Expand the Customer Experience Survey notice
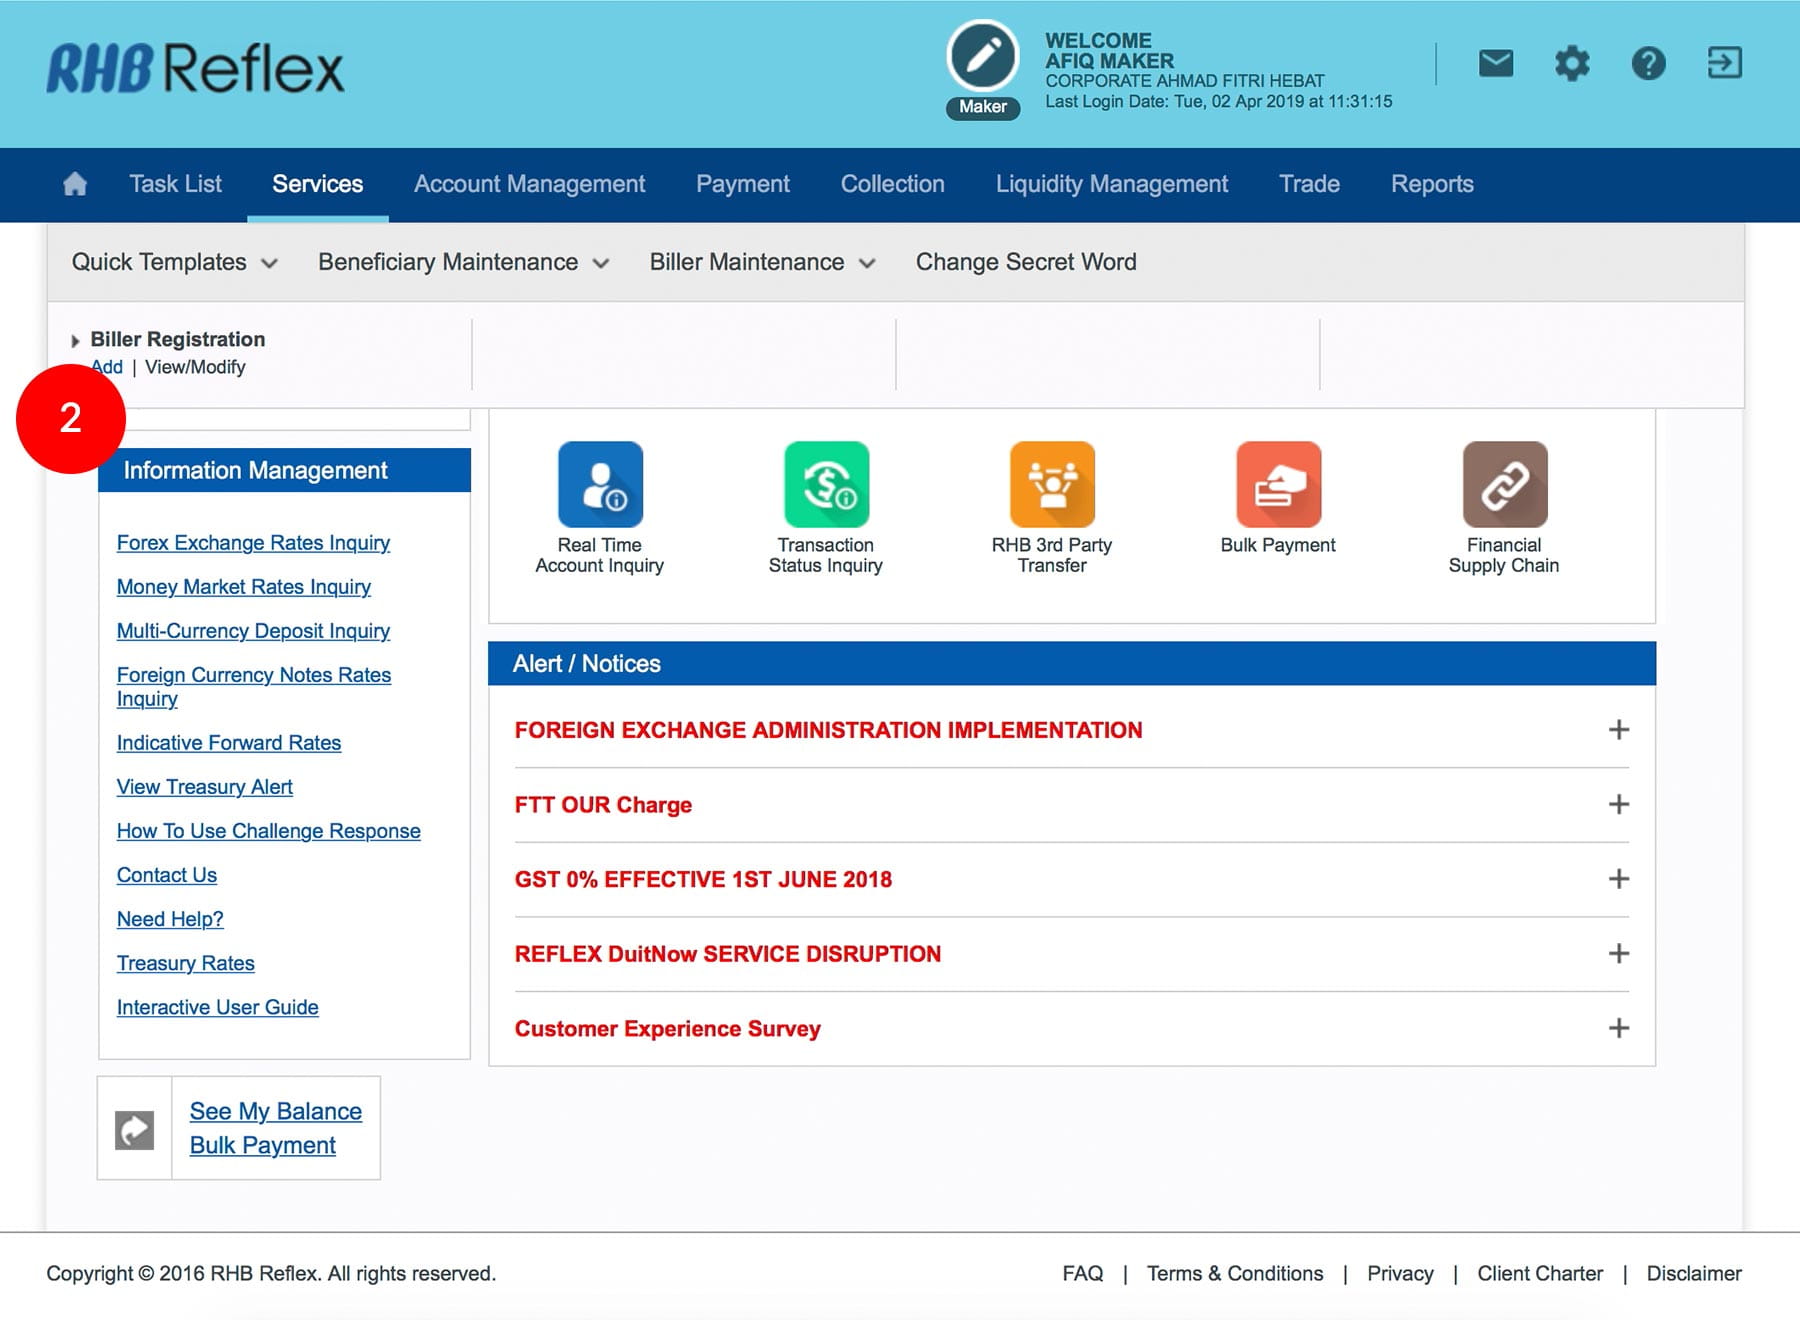The height and width of the screenshot is (1320, 1800). click(1618, 1028)
